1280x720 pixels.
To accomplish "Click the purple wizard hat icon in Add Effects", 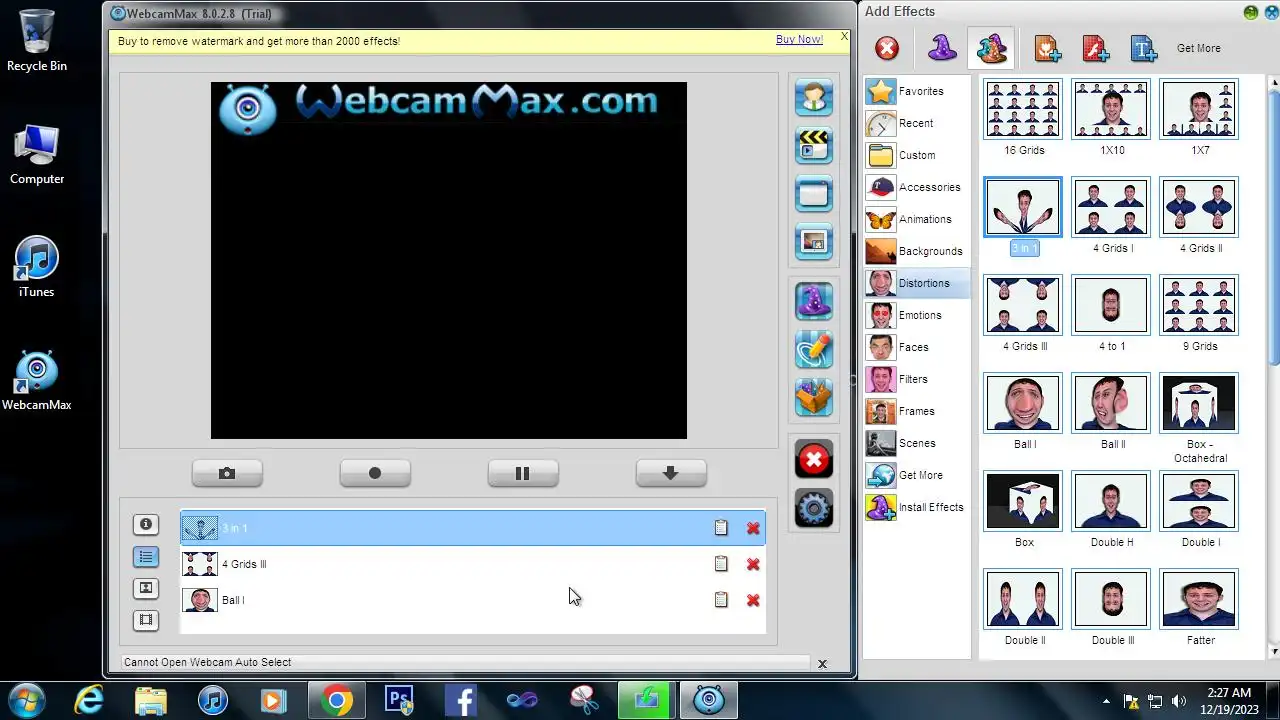I will pyautogui.click(x=942, y=47).
